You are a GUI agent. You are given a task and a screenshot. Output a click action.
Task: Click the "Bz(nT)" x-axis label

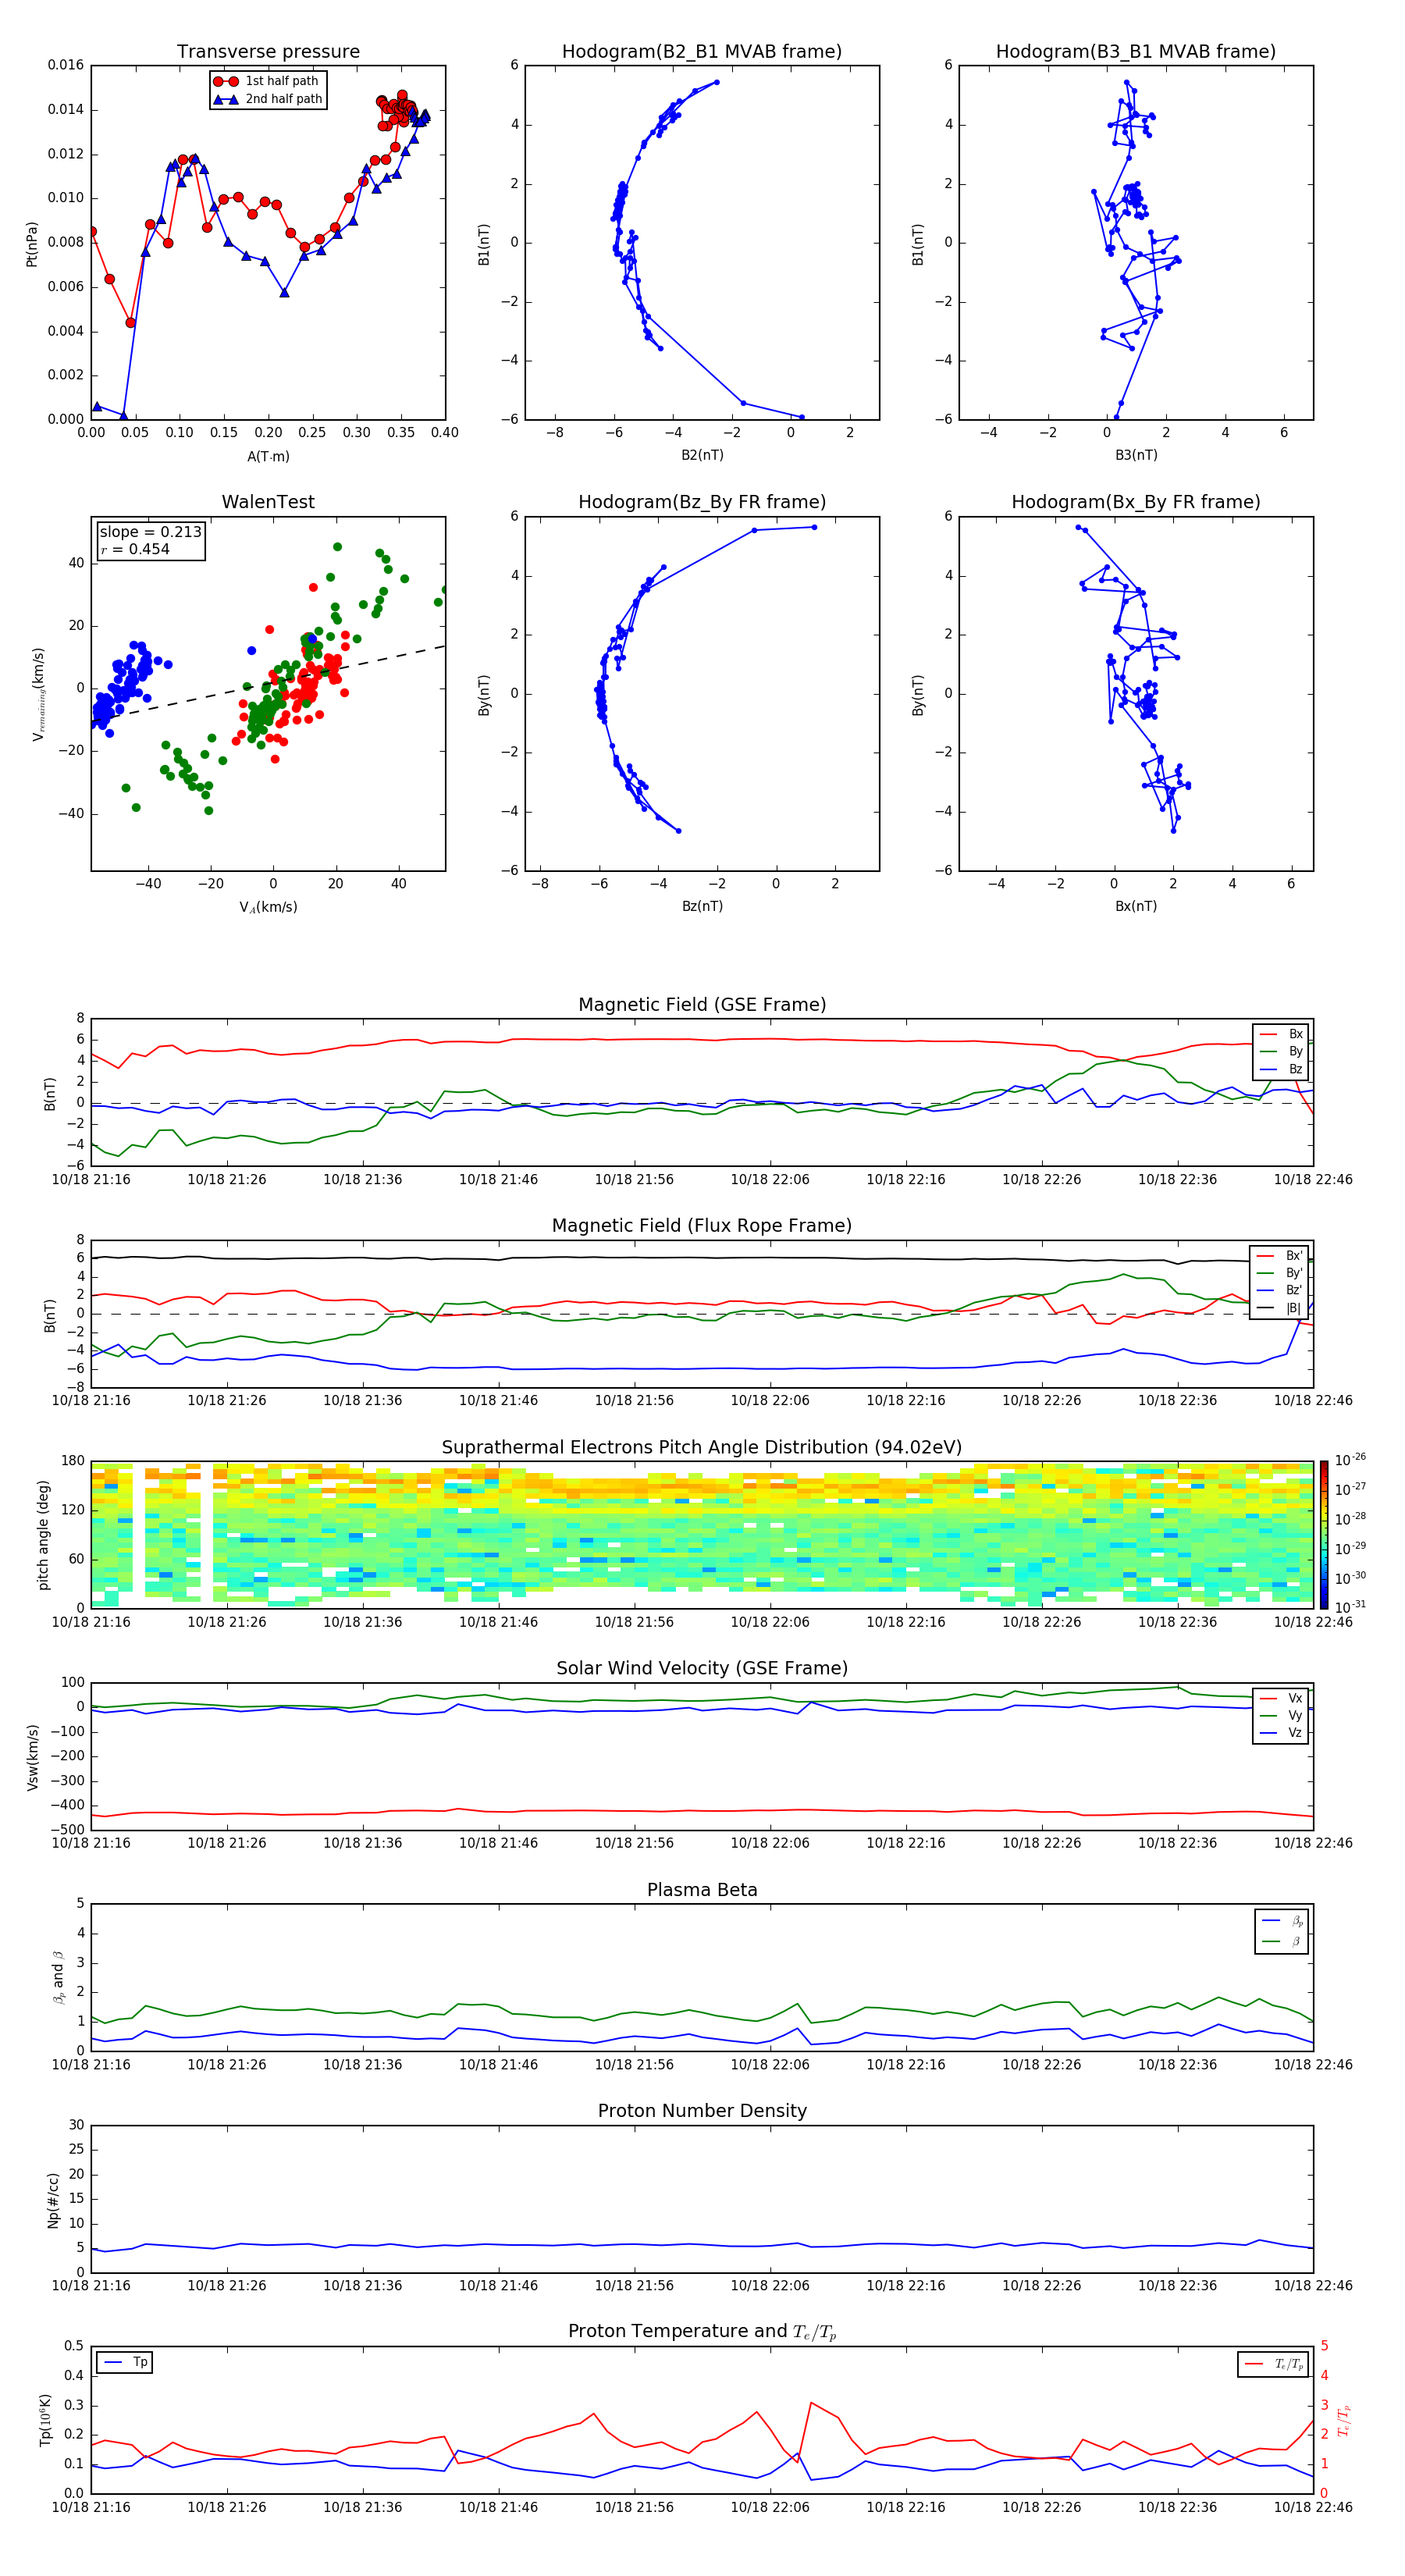[702, 906]
